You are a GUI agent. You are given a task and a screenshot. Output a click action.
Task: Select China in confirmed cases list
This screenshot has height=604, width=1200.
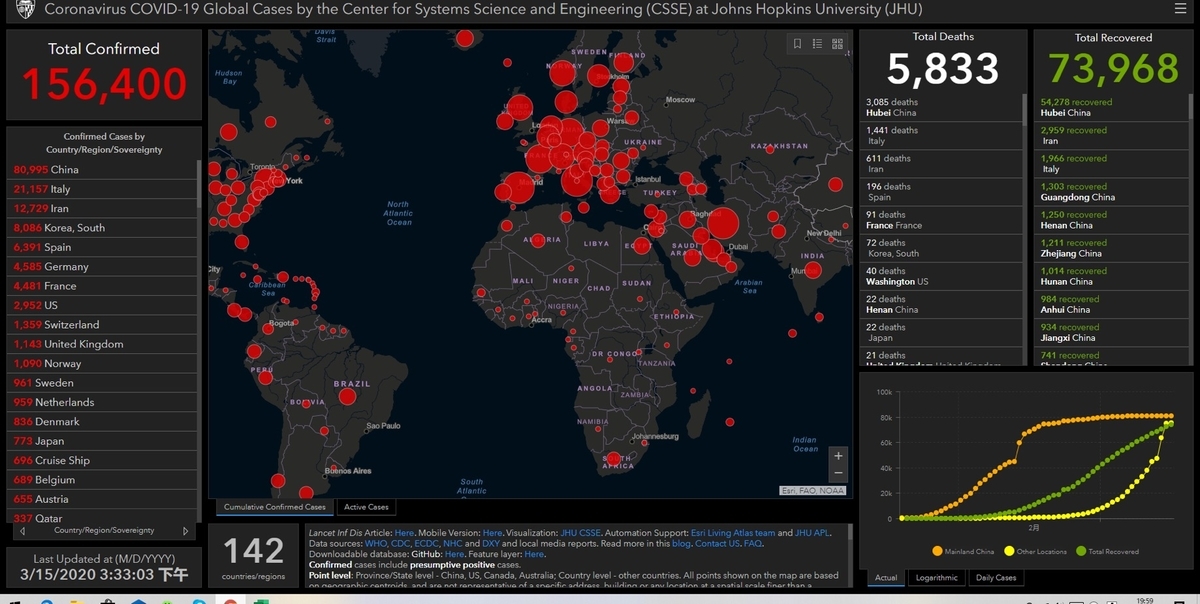point(103,169)
